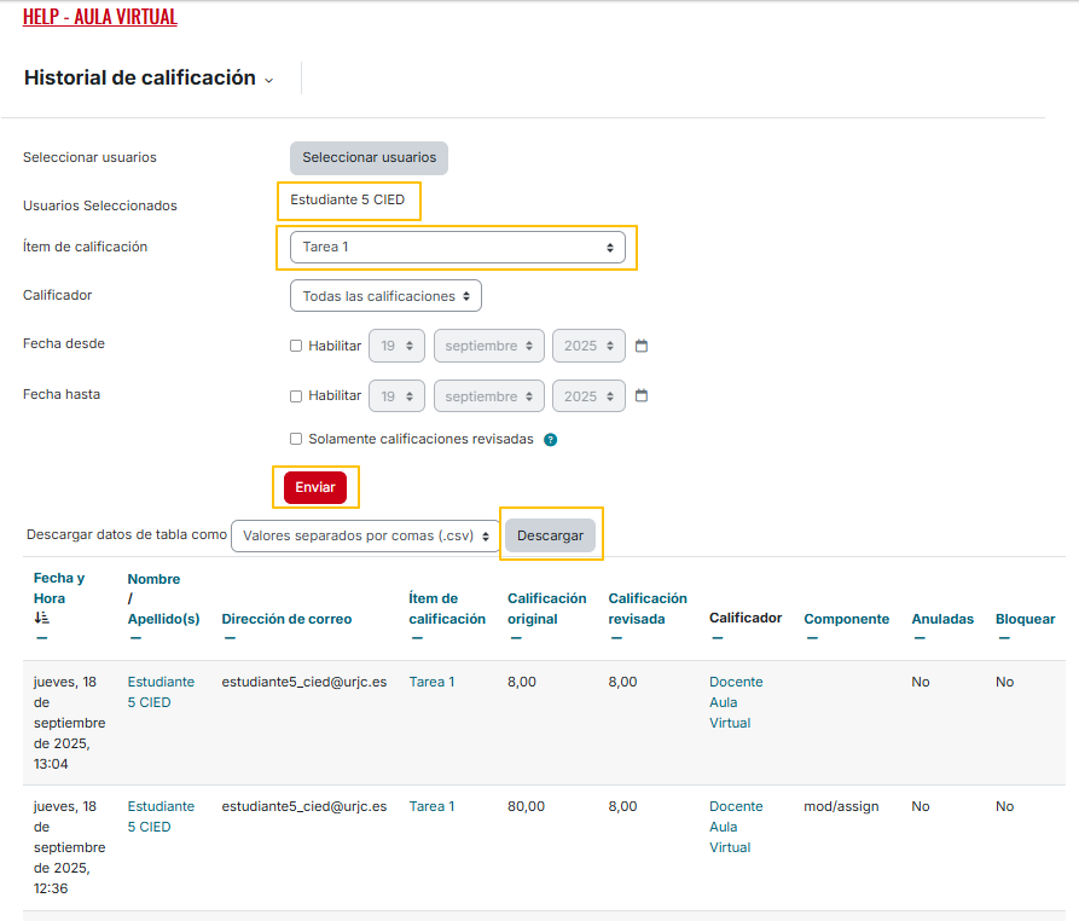The image size is (1080, 922).
Task: Click the Seleccionar usuarios button
Action: click(369, 158)
